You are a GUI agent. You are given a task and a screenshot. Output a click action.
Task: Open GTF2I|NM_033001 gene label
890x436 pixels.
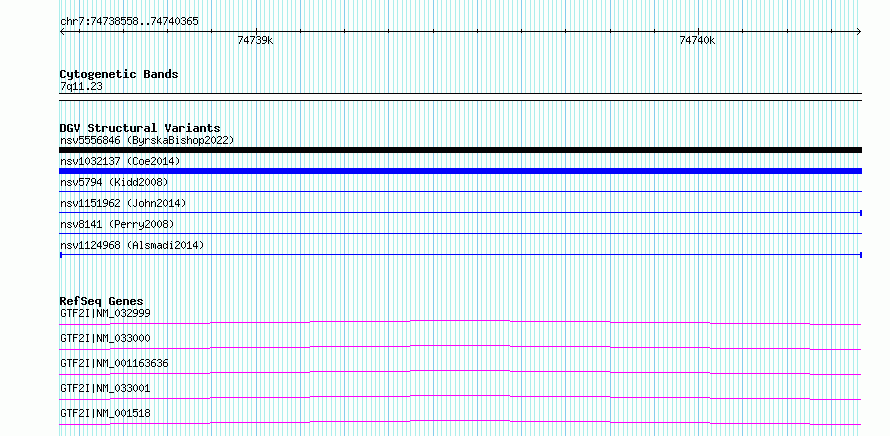click(x=105, y=388)
